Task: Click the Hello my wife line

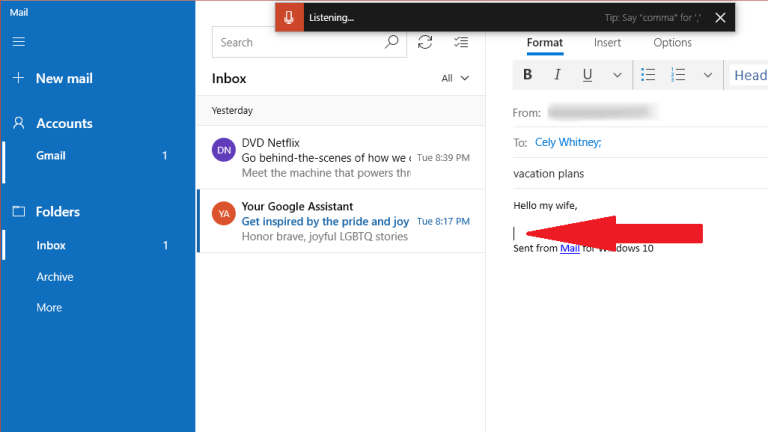Action: pyautogui.click(x=545, y=206)
